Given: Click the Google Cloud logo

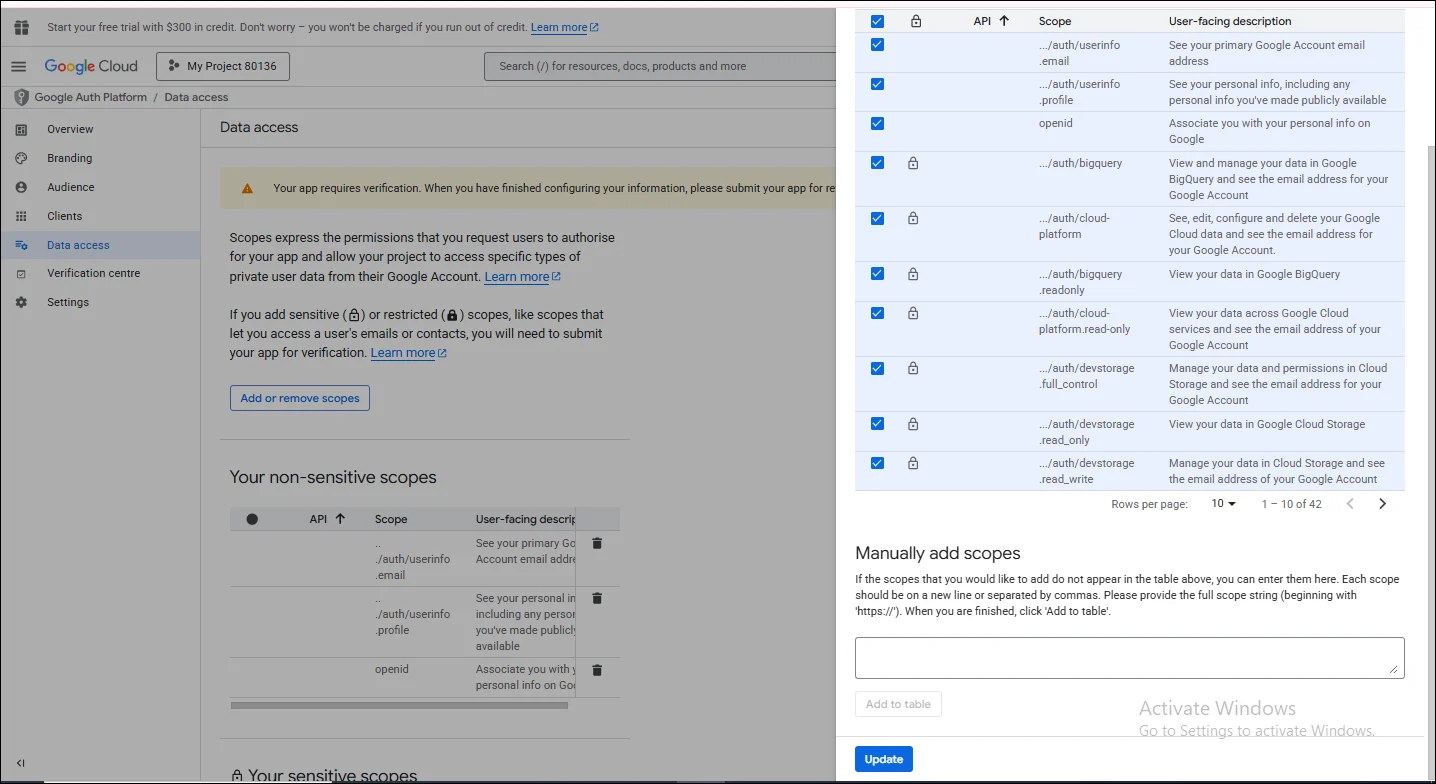Looking at the screenshot, I should click(x=91, y=66).
